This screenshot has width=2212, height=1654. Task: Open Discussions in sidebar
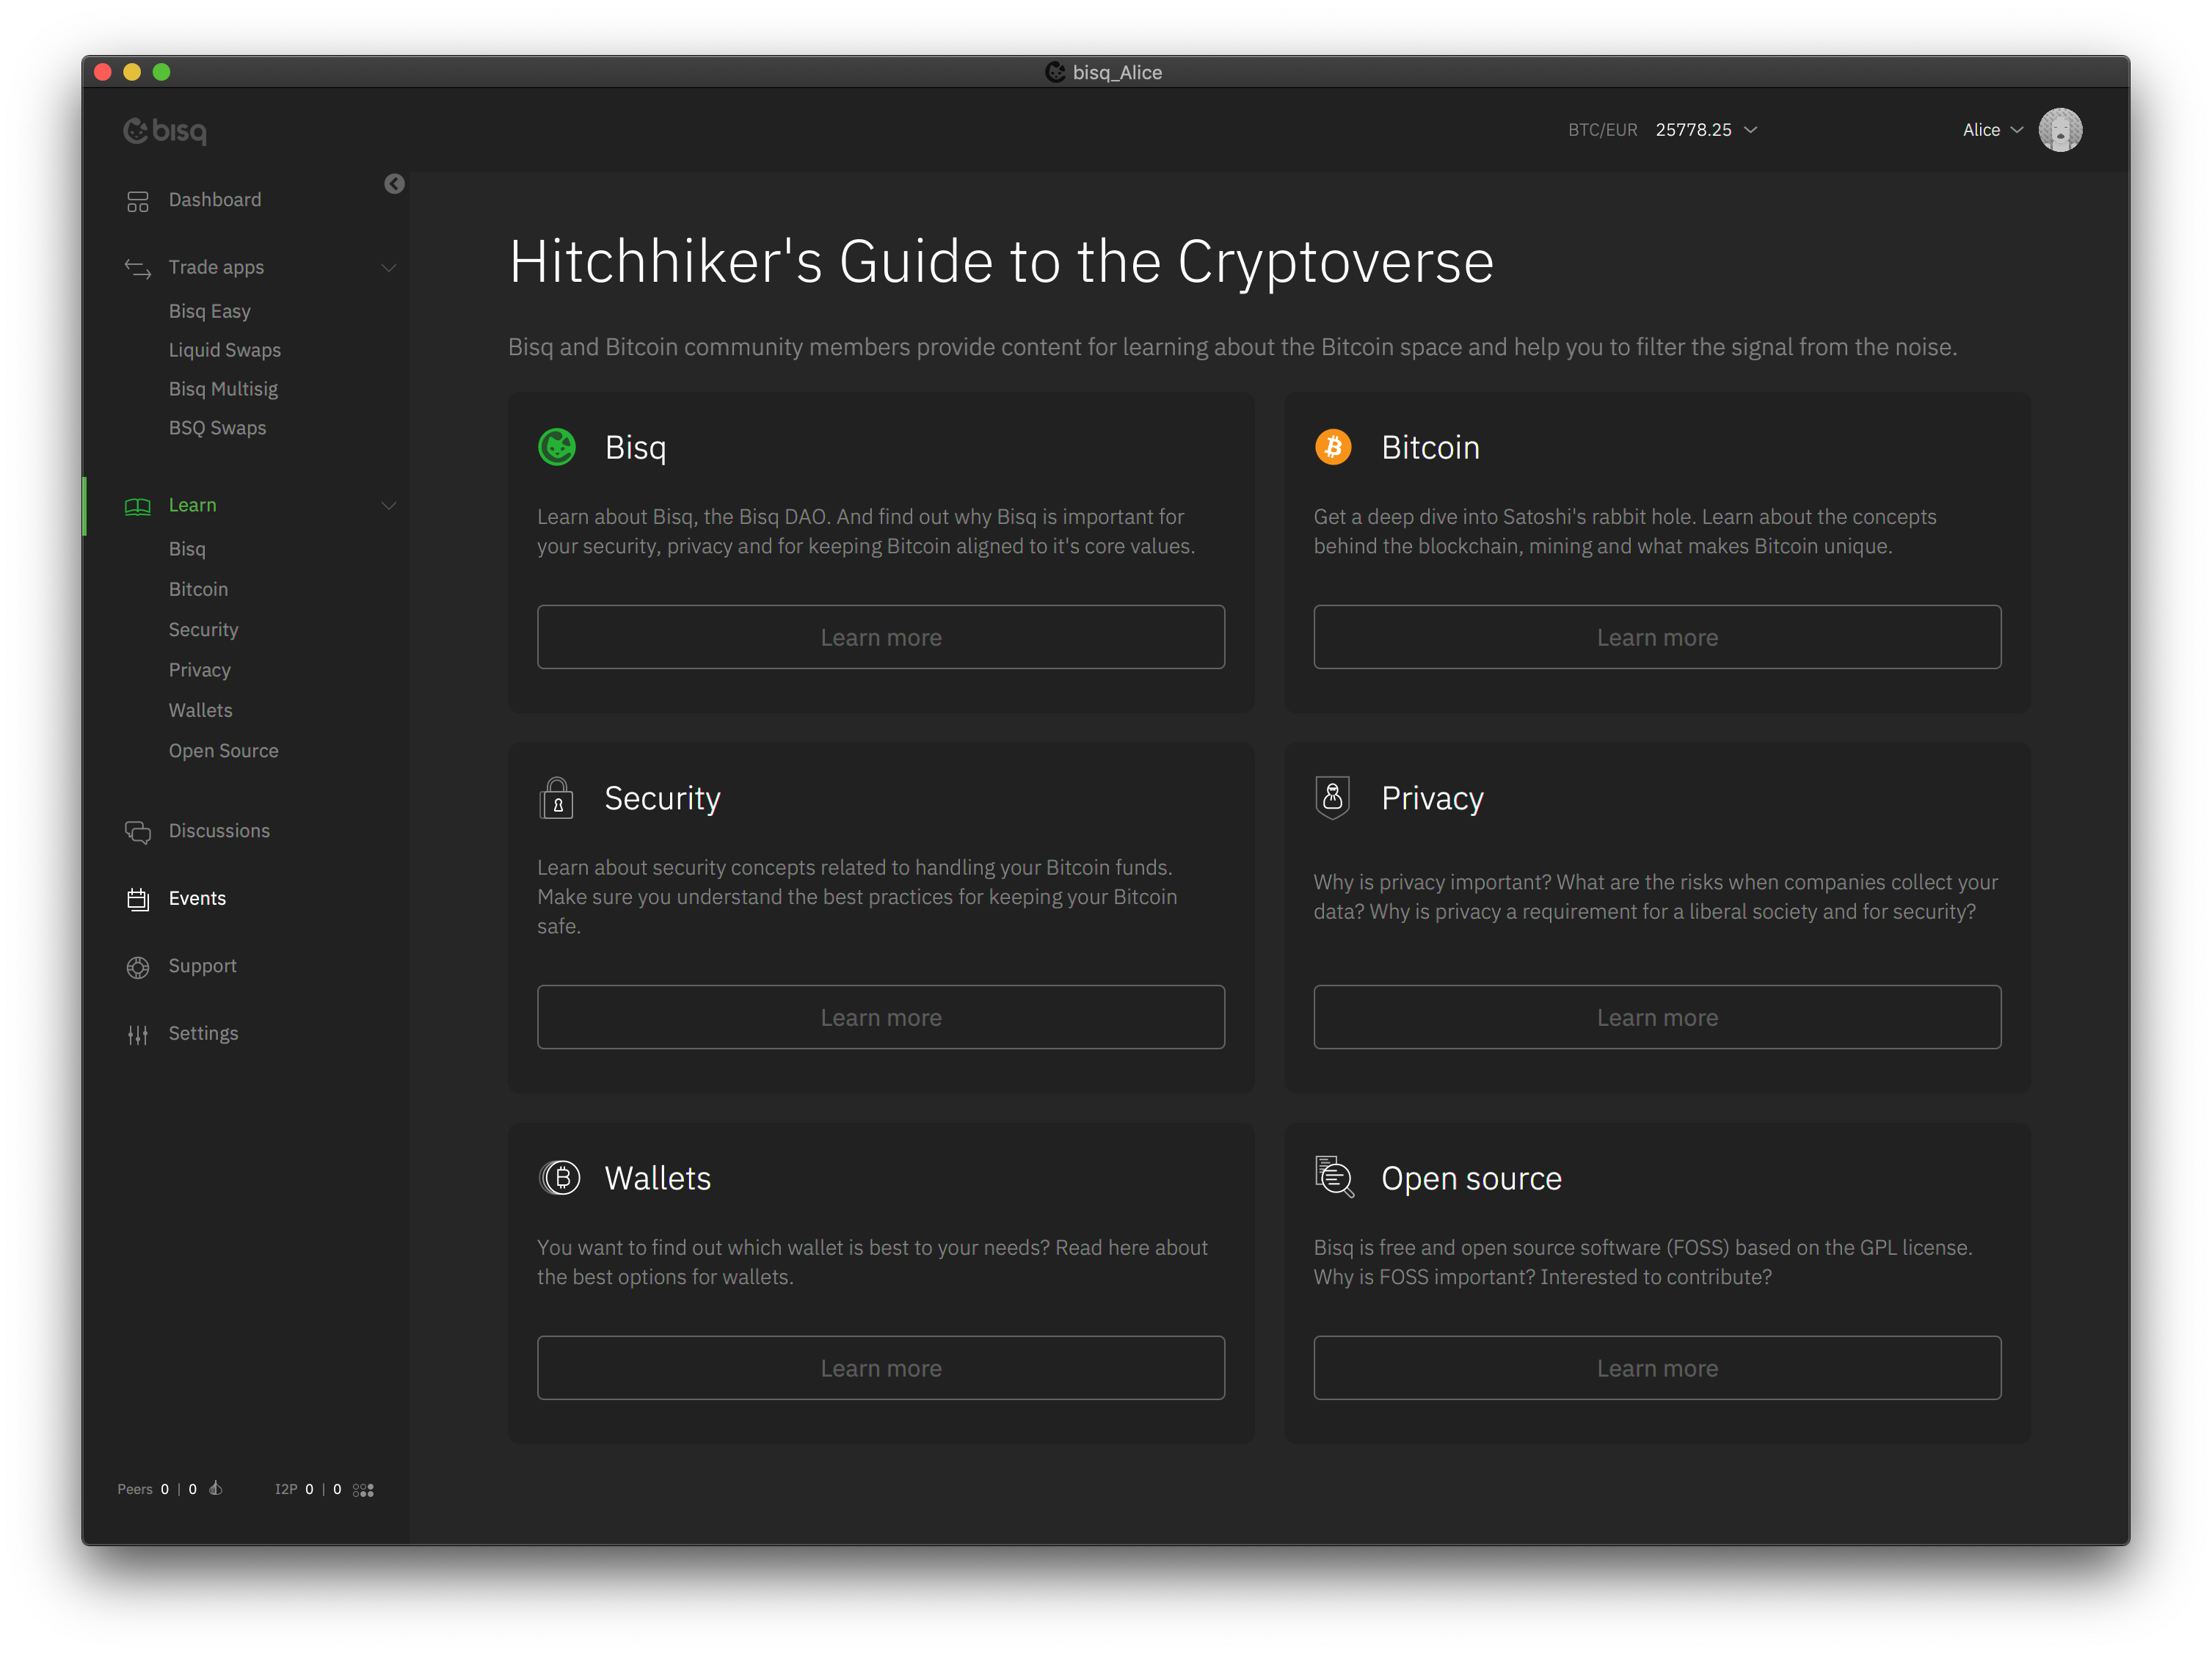click(x=219, y=831)
